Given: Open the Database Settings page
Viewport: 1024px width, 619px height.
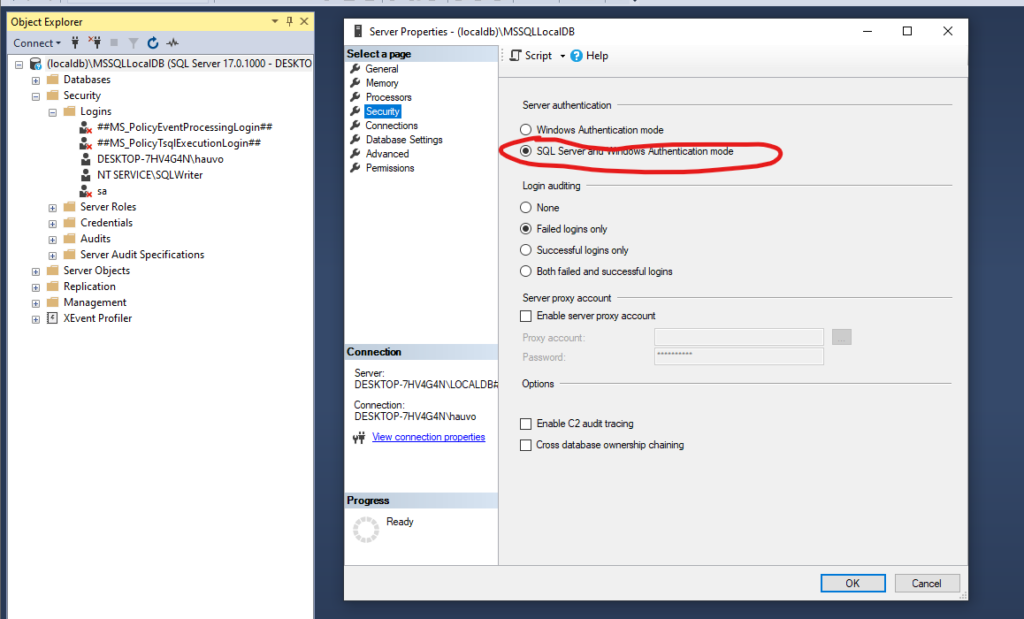Looking at the screenshot, I should (403, 140).
